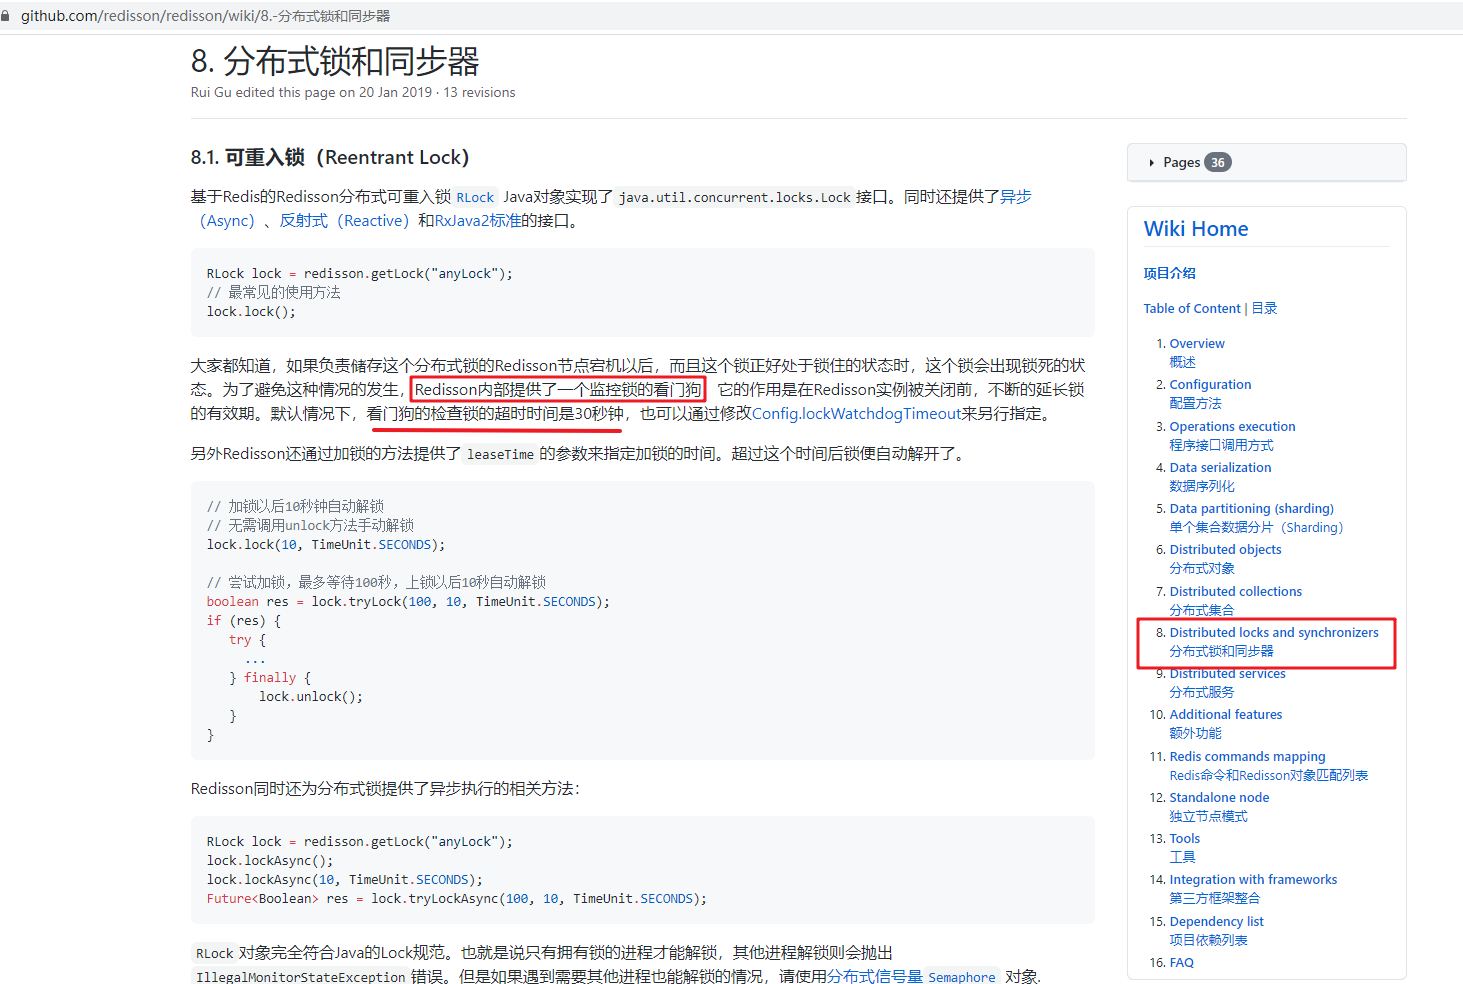Go to Redis commands mapping page
1463x984 pixels.
click(1247, 756)
